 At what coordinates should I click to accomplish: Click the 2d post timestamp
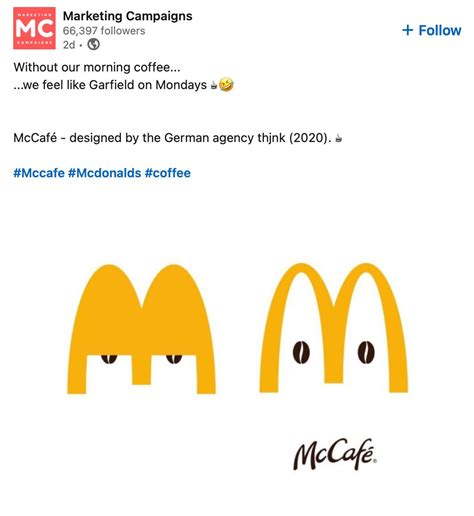[69, 45]
